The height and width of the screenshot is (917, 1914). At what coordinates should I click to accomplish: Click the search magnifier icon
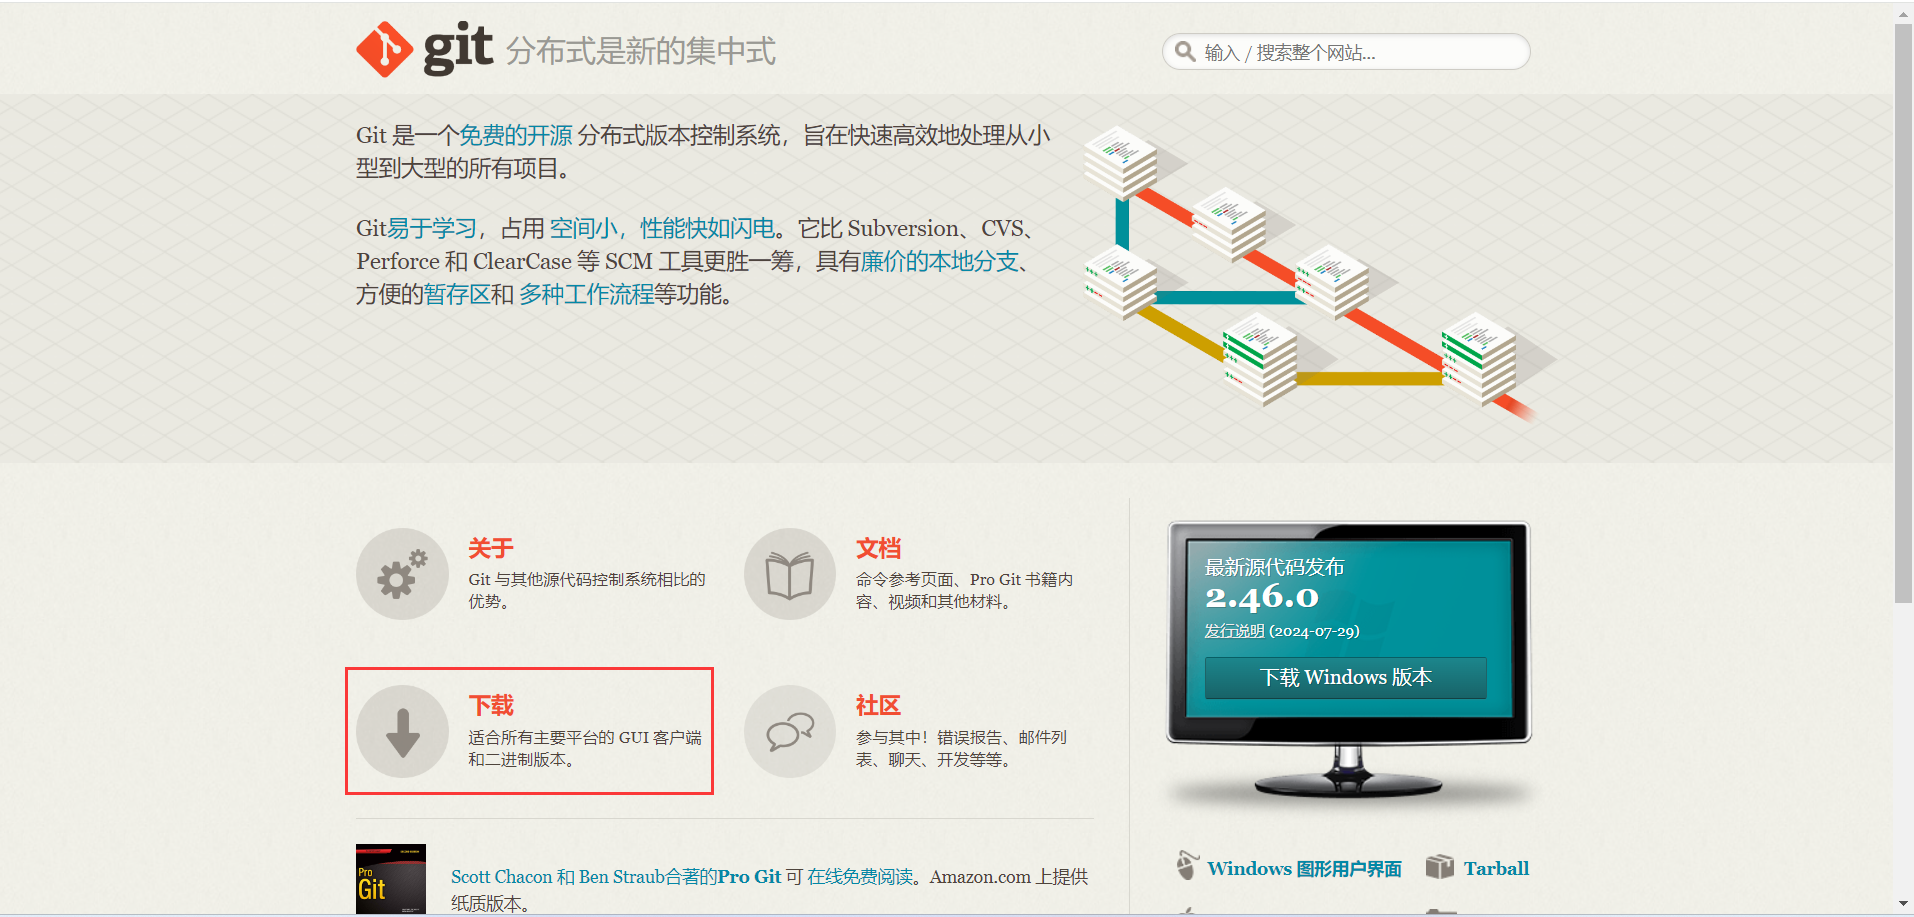tap(1185, 52)
